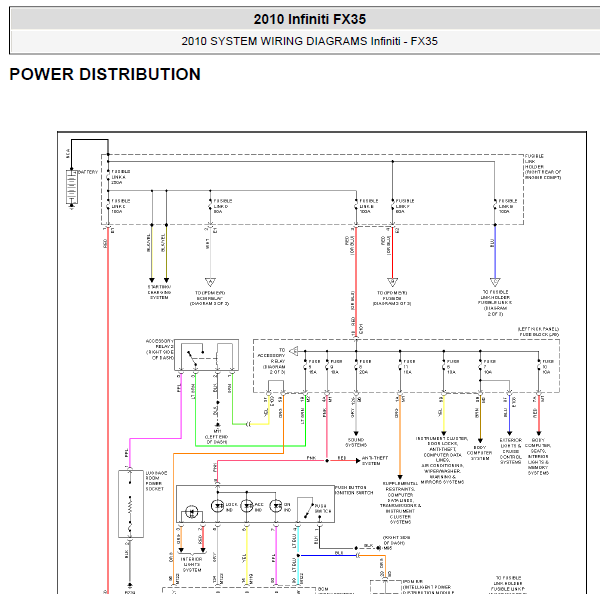600x594 pixels.
Task: Click the Fusible Link D 80A label
Action: 223,206
